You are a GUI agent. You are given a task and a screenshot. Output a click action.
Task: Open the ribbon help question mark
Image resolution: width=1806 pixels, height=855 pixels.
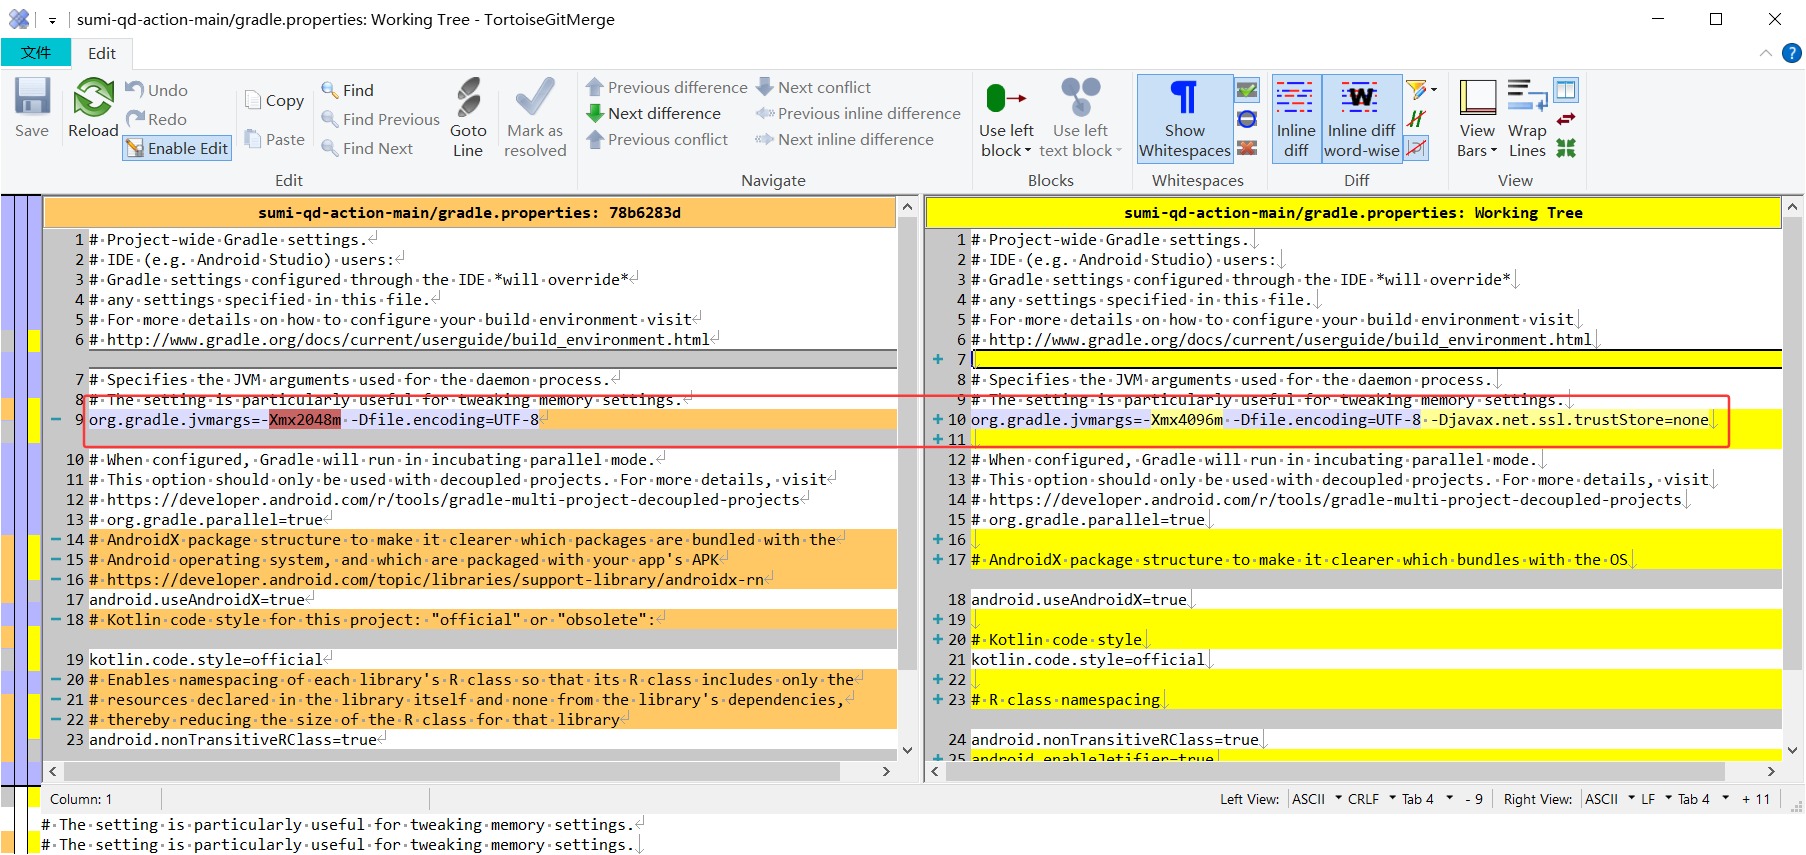click(x=1792, y=53)
